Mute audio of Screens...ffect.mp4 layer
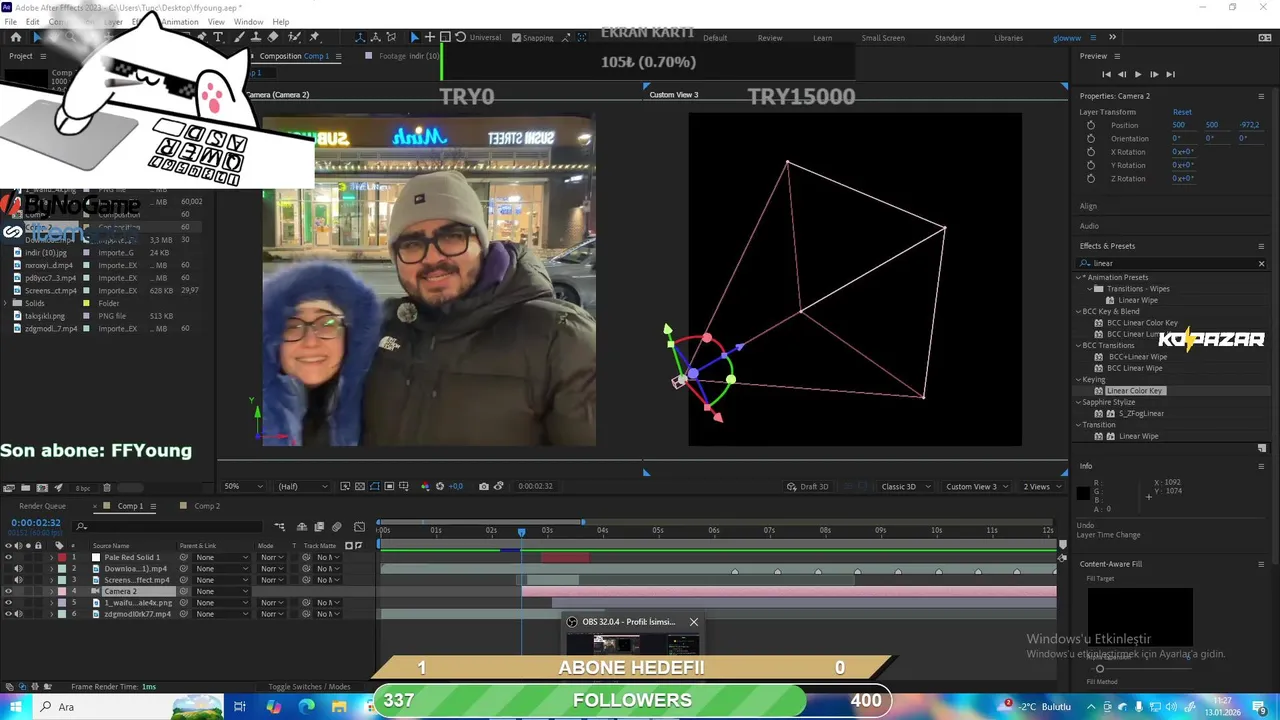The width and height of the screenshot is (1280, 720). coord(18,580)
